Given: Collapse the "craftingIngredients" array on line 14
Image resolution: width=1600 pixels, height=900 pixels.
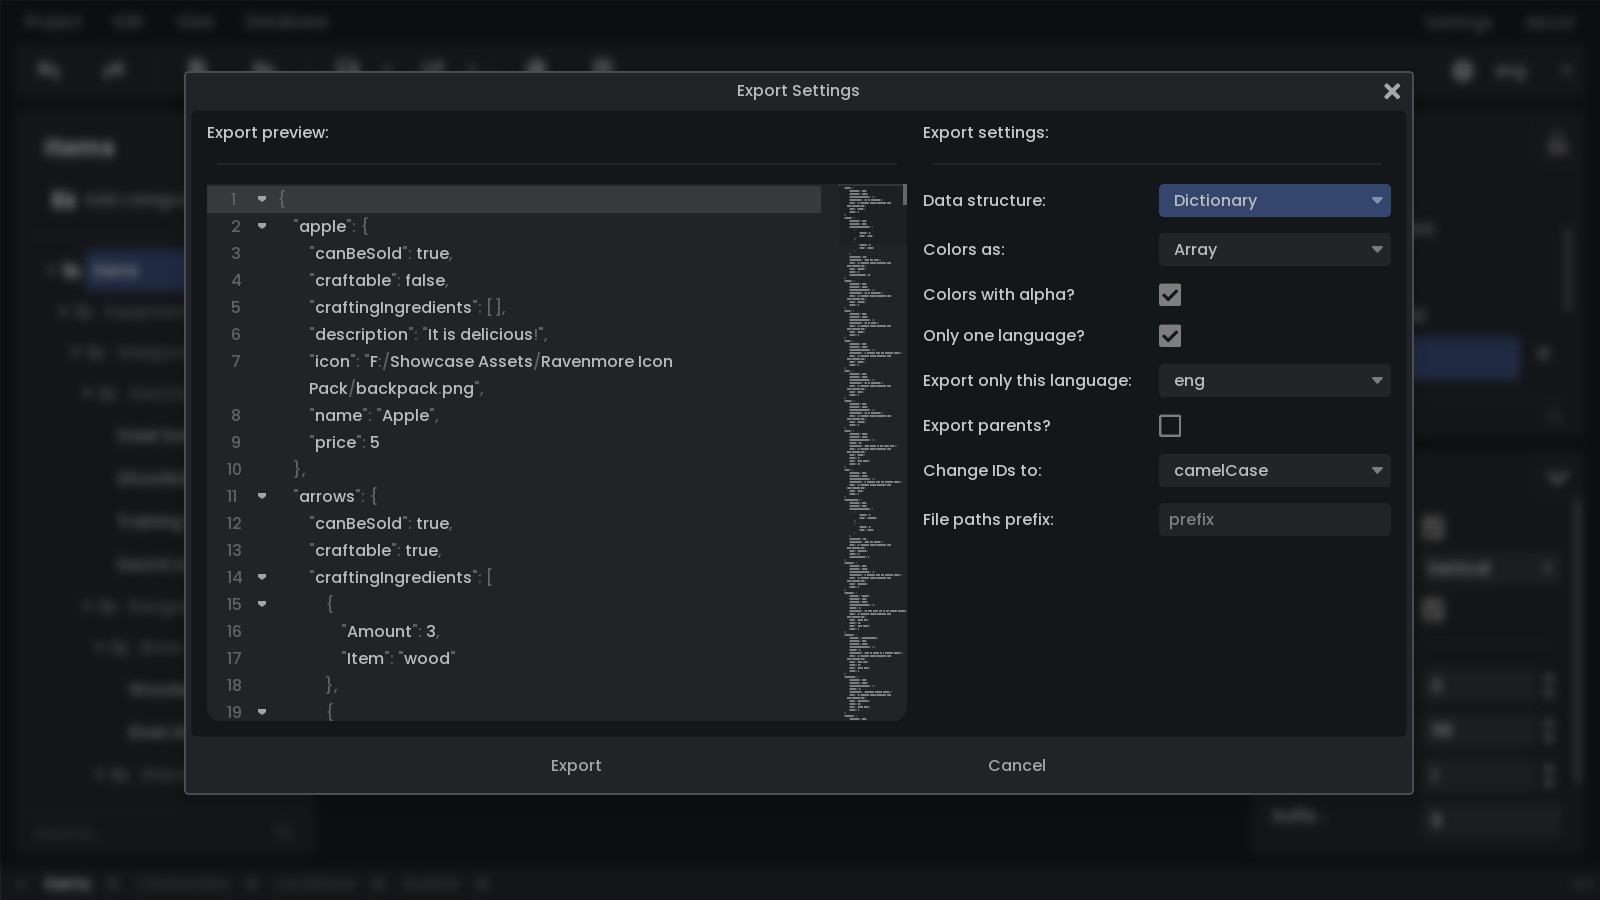Looking at the screenshot, I should pos(262,577).
